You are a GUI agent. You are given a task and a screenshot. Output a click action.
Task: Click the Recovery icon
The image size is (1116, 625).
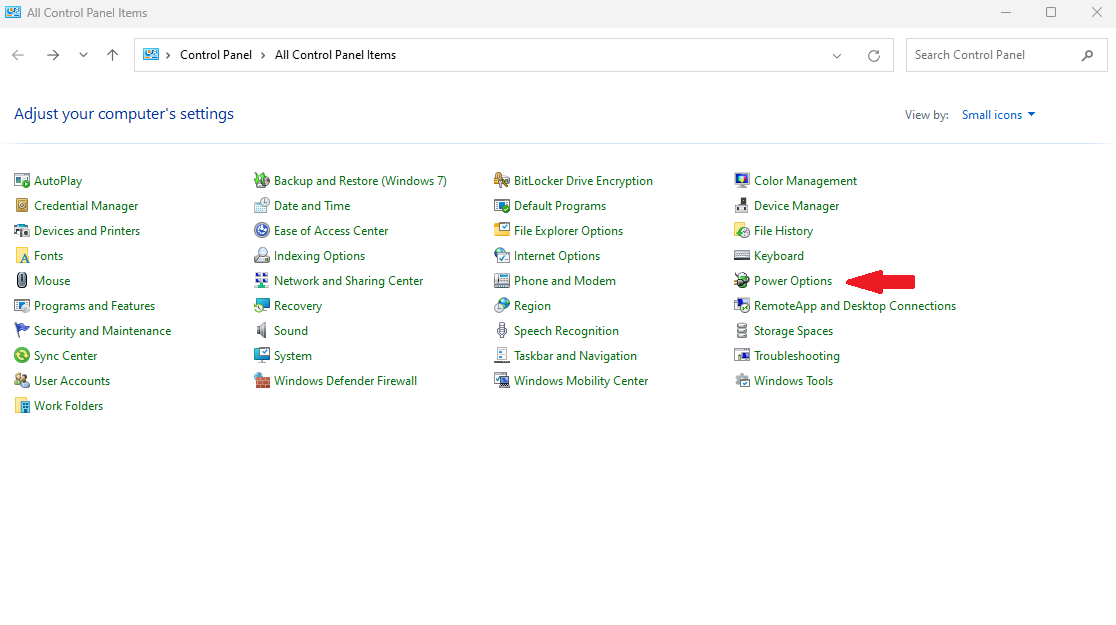click(x=262, y=305)
